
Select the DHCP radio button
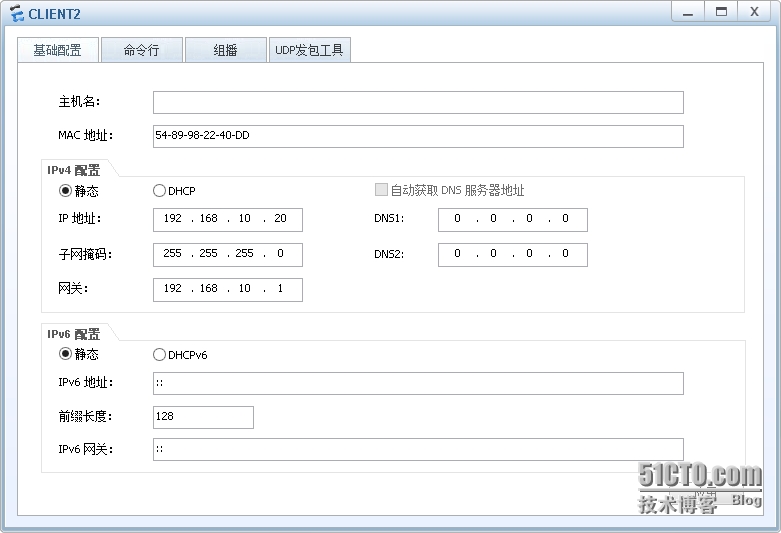point(159,191)
